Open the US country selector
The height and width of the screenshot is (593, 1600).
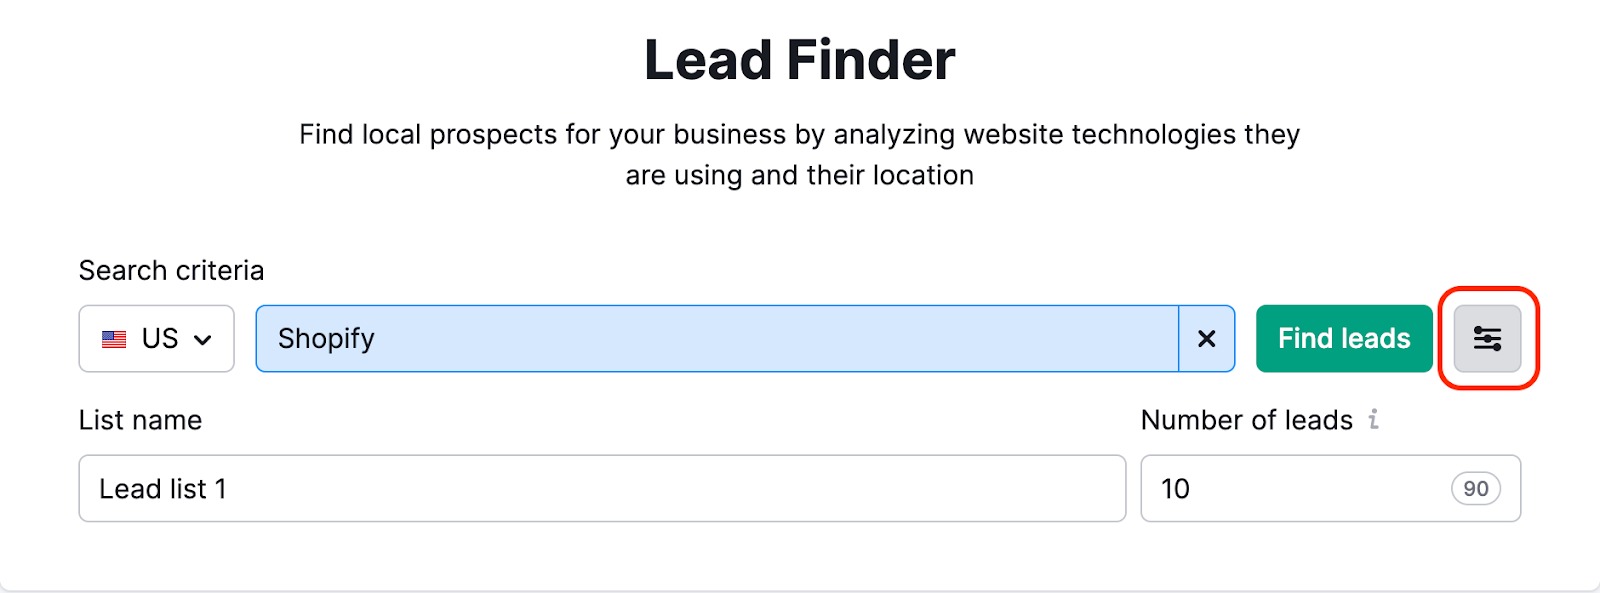[157, 339]
